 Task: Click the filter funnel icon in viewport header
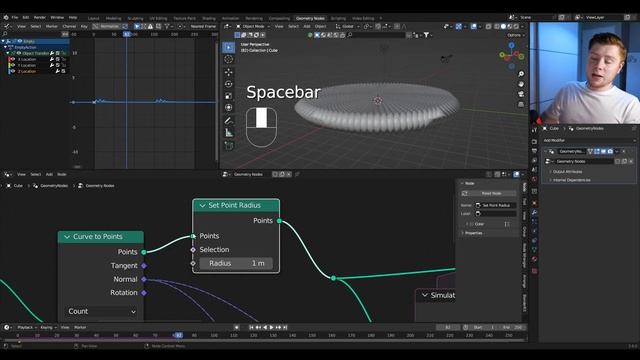pos(427,35)
